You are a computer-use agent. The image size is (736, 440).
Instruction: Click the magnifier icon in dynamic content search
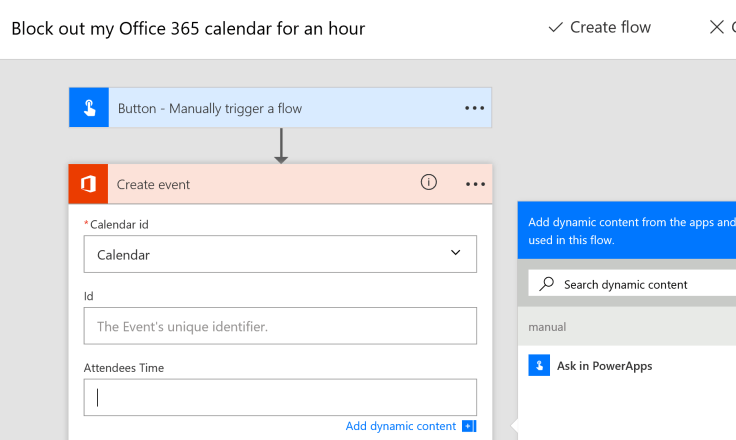[x=546, y=284]
